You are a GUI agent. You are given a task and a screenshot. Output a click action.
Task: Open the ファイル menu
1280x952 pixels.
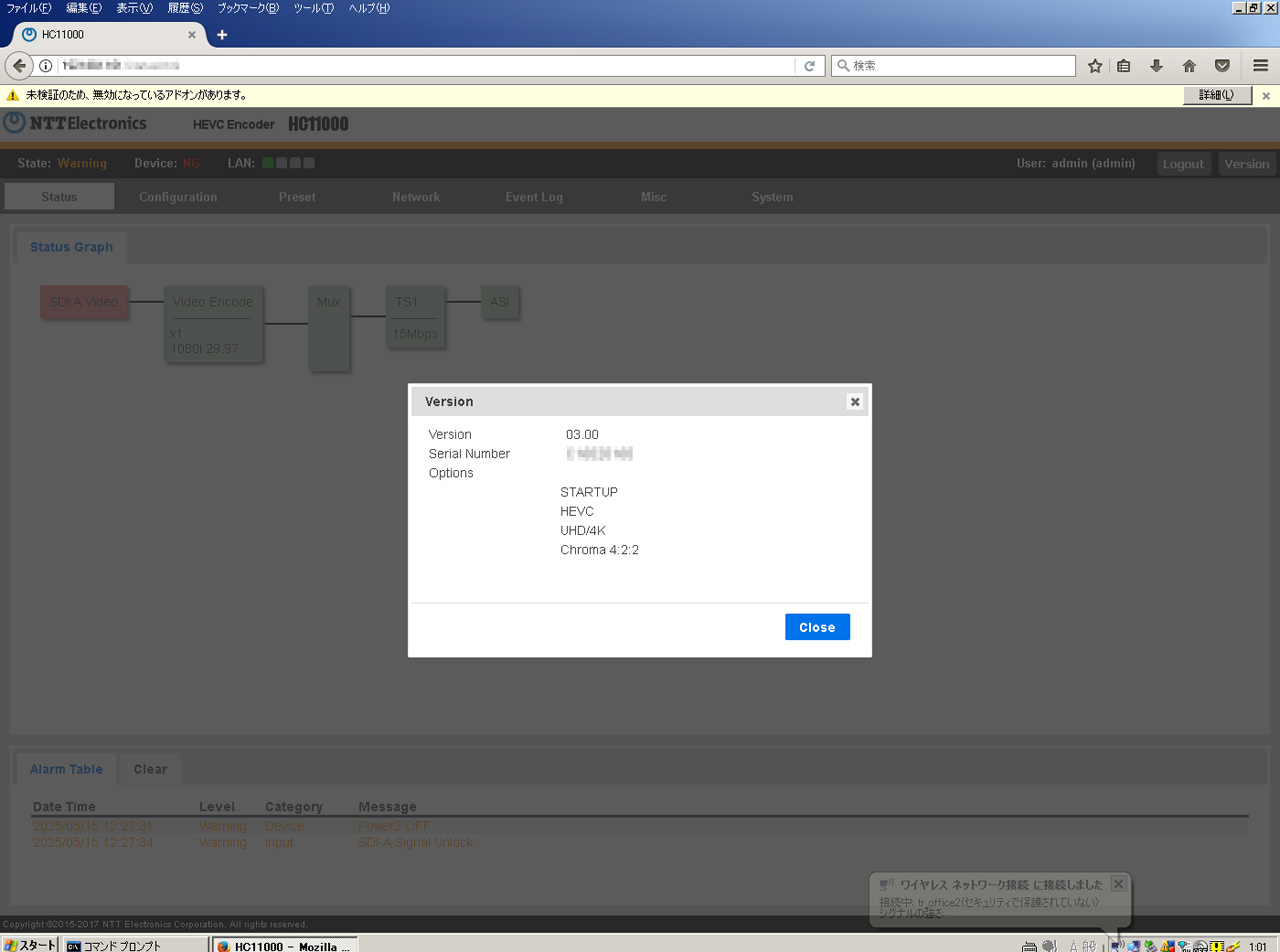[x=30, y=8]
